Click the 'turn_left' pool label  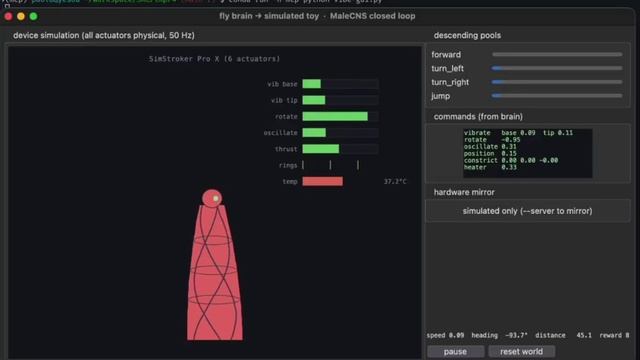point(447,68)
